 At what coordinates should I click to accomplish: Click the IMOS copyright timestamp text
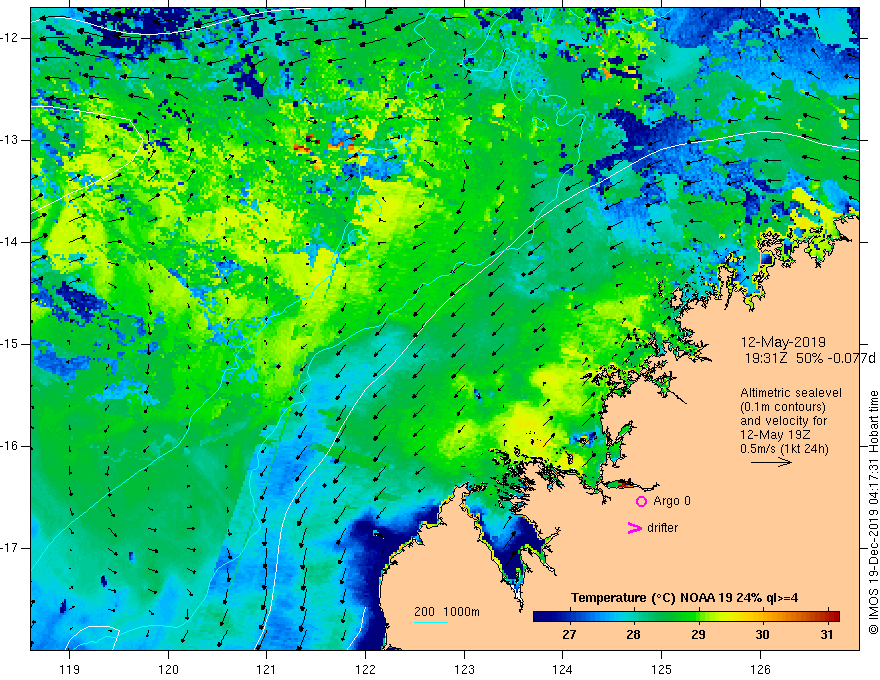coord(873,512)
